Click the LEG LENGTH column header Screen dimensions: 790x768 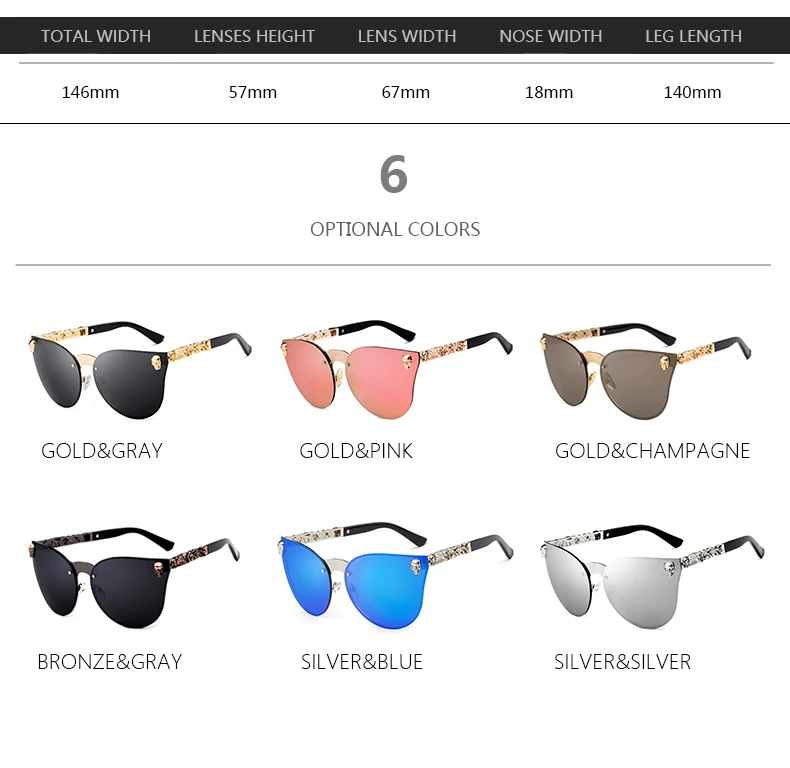pos(693,36)
